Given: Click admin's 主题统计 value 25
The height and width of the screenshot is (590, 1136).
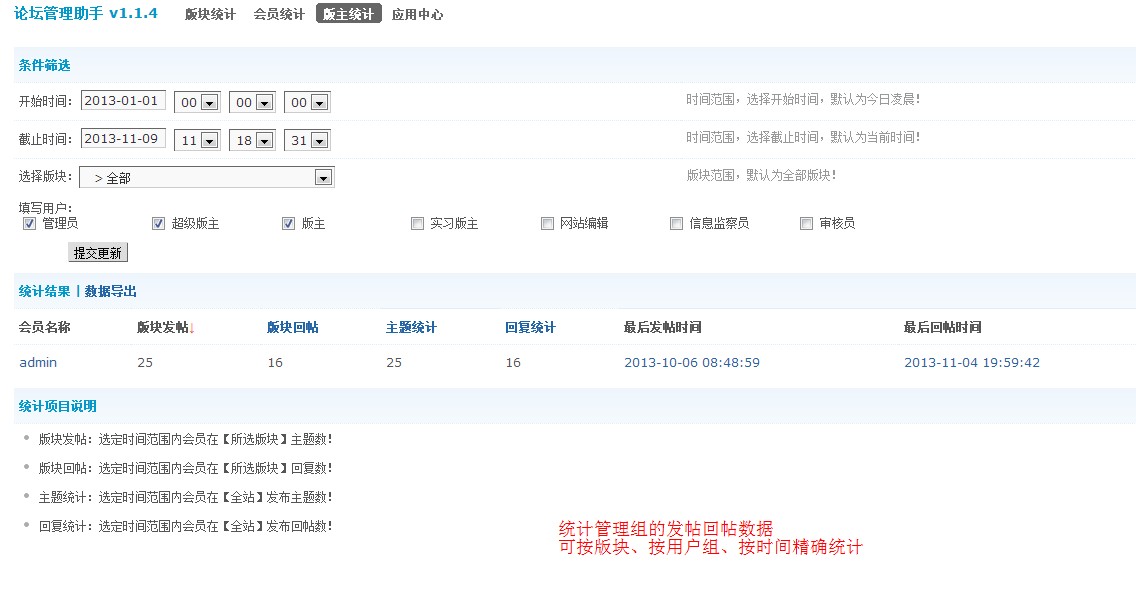Looking at the screenshot, I should coord(394,362).
